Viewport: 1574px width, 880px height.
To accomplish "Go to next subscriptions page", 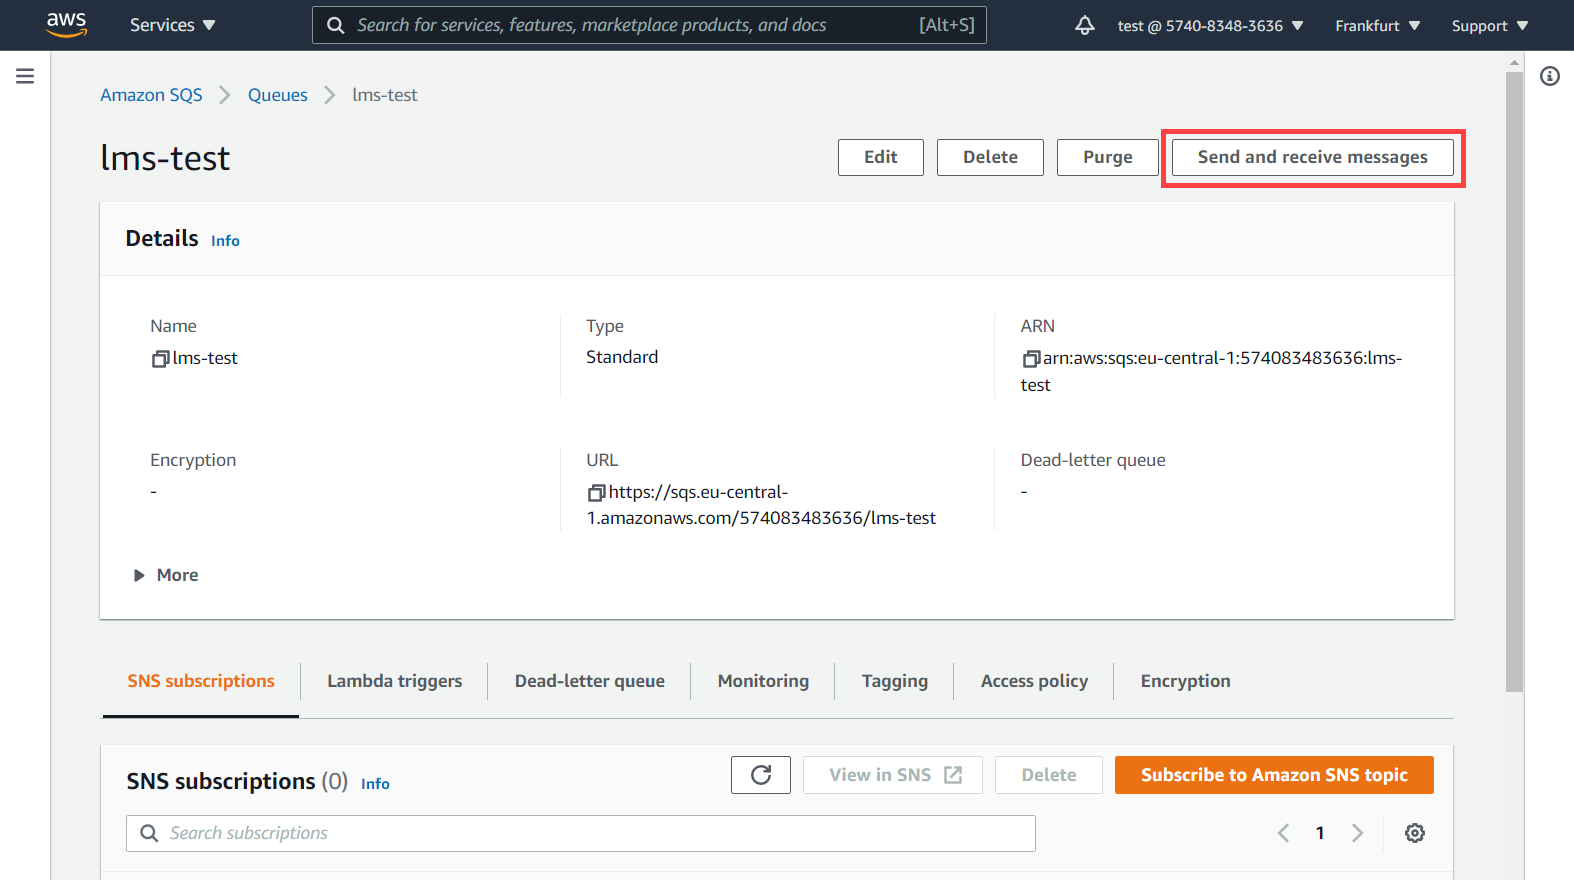I will point(1357,833).
